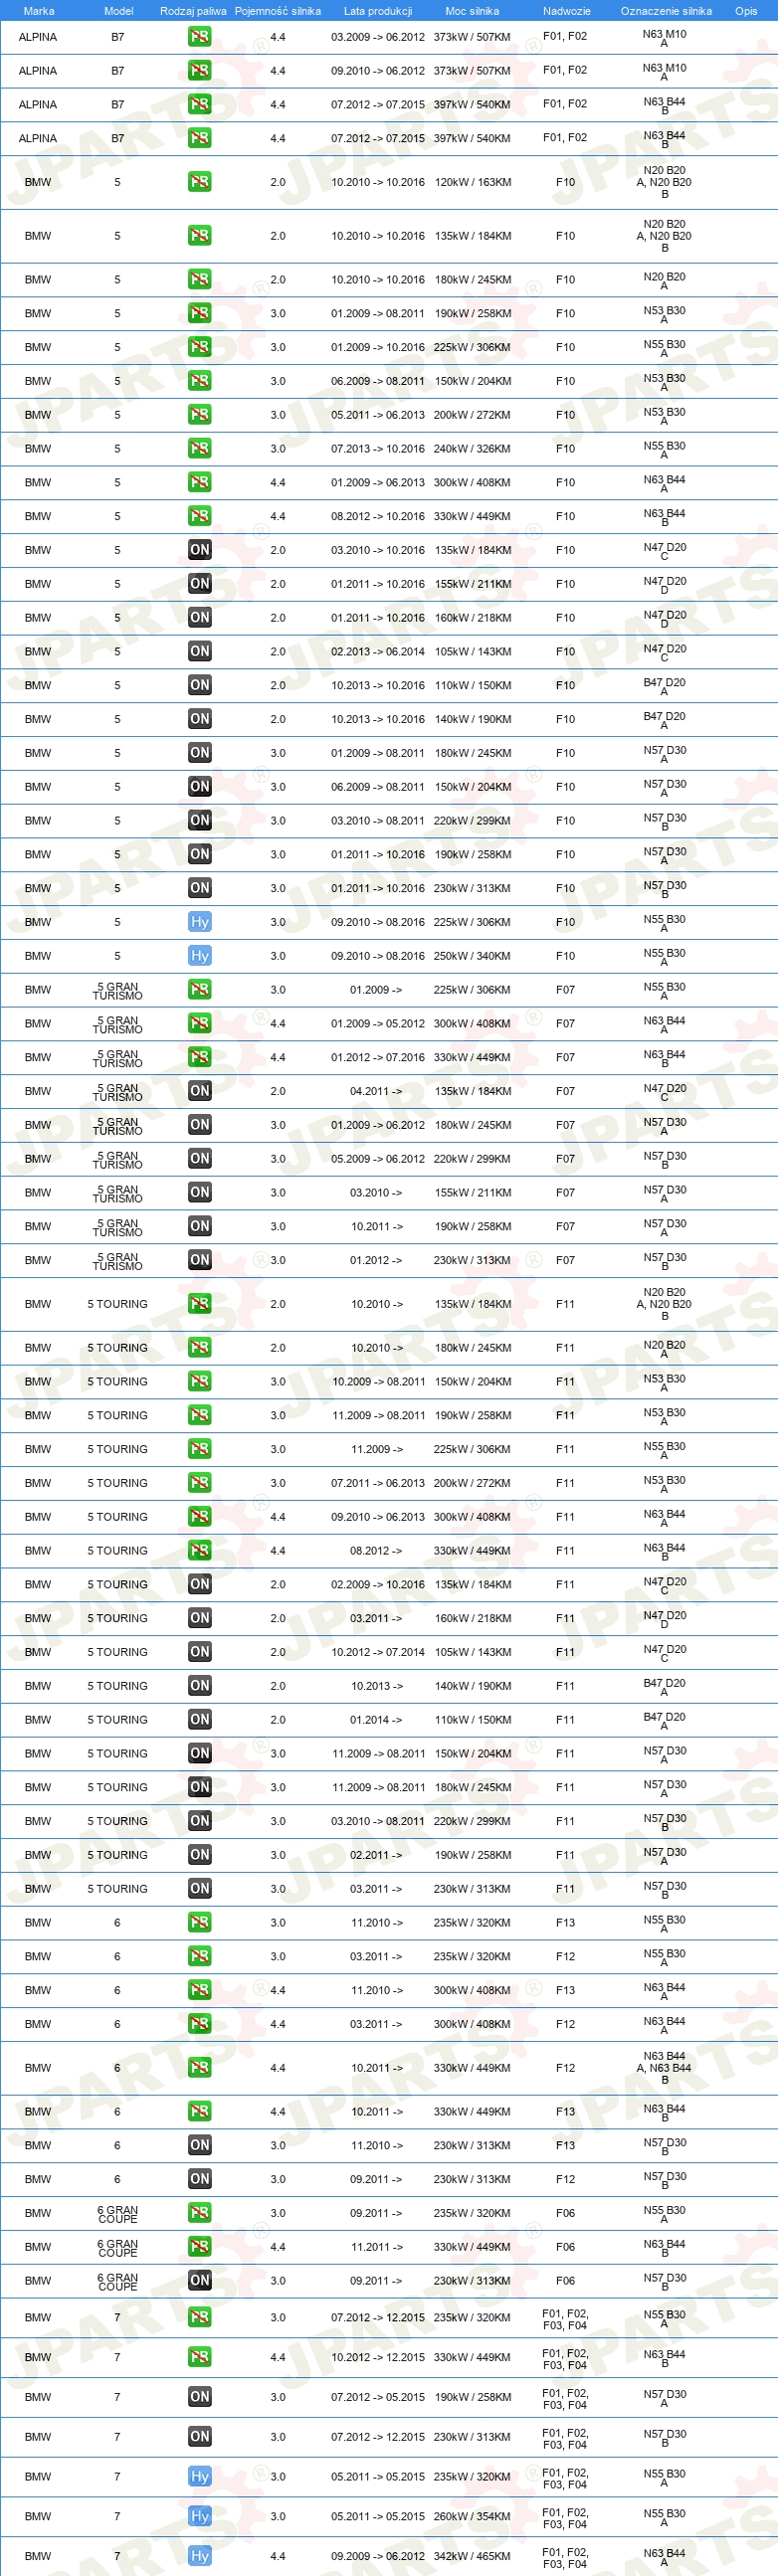
Task: Click the Pojemność silnika column header
Action: 278,11
